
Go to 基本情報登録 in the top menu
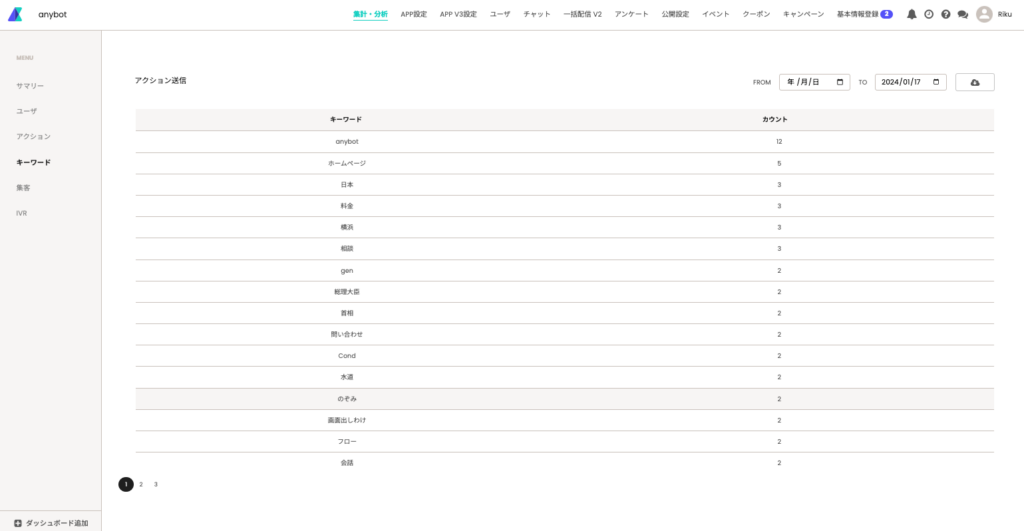[x=857, y=14]
